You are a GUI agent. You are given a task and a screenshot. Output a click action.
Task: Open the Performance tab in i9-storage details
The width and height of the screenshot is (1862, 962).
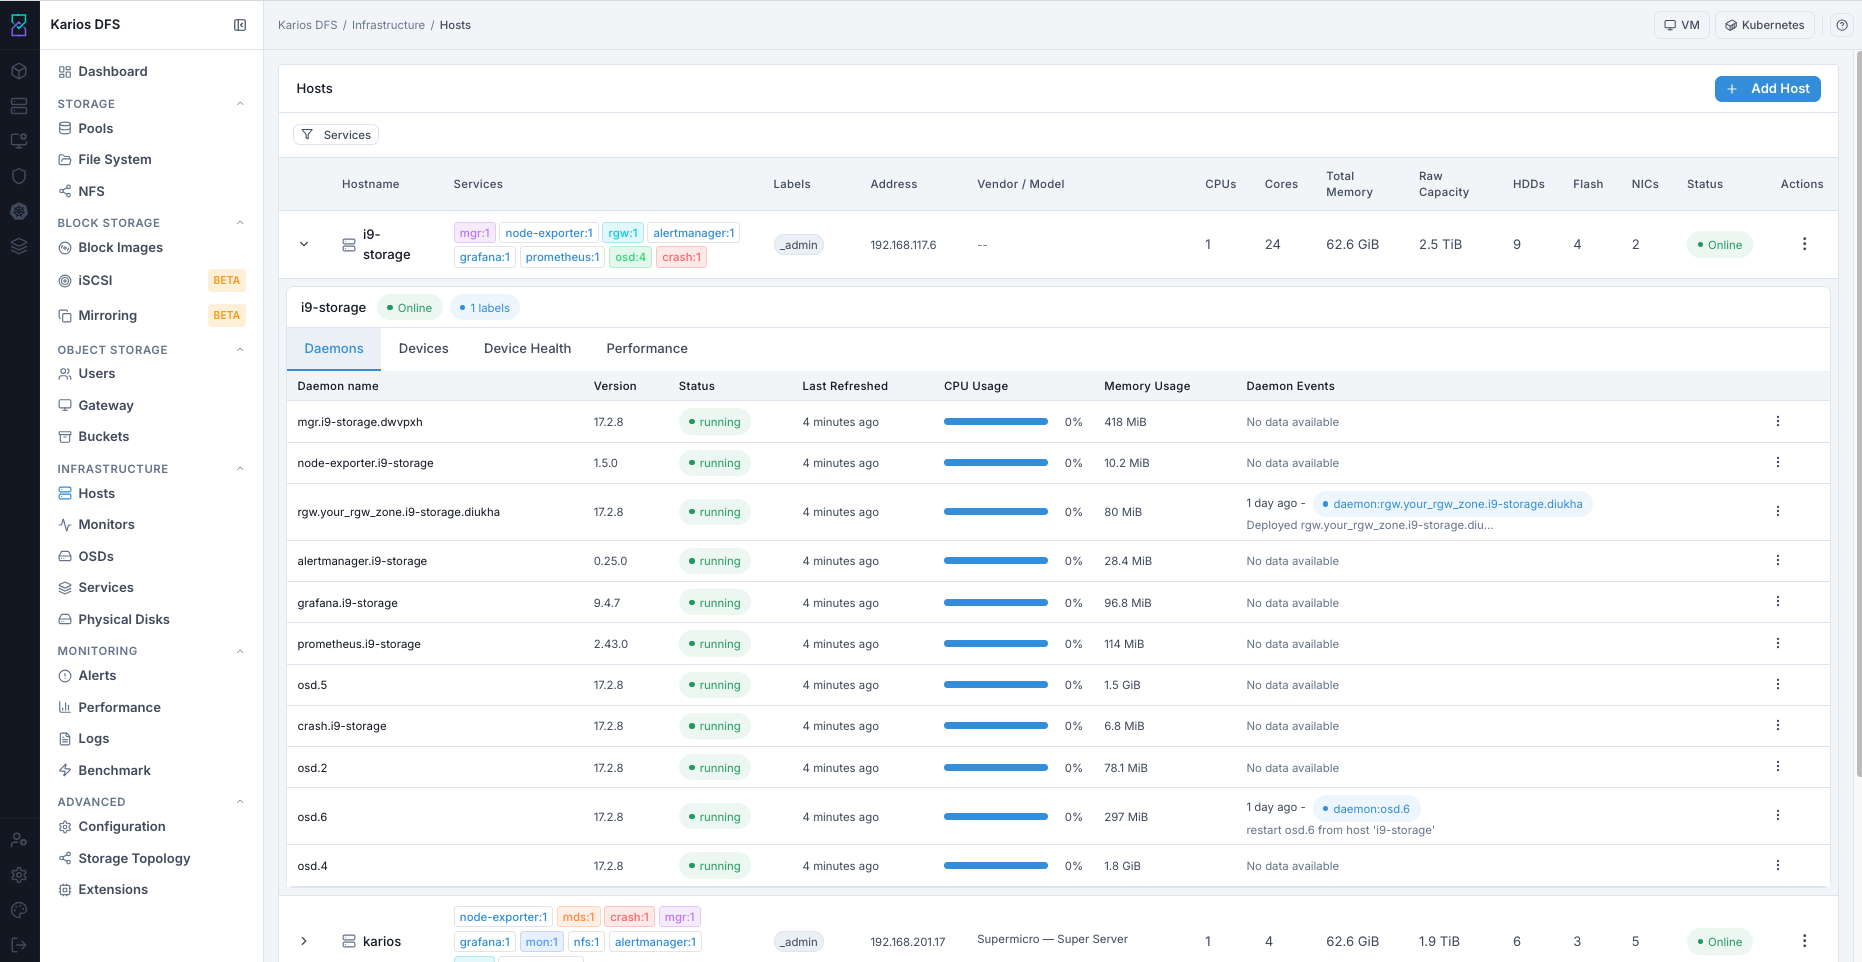pos(647,349)
